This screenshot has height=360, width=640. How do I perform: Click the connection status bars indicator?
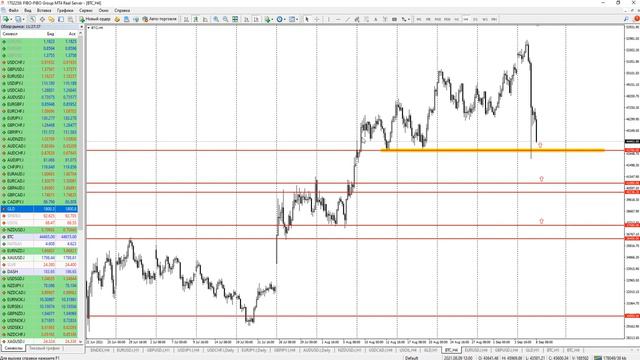tap(598, 358)
